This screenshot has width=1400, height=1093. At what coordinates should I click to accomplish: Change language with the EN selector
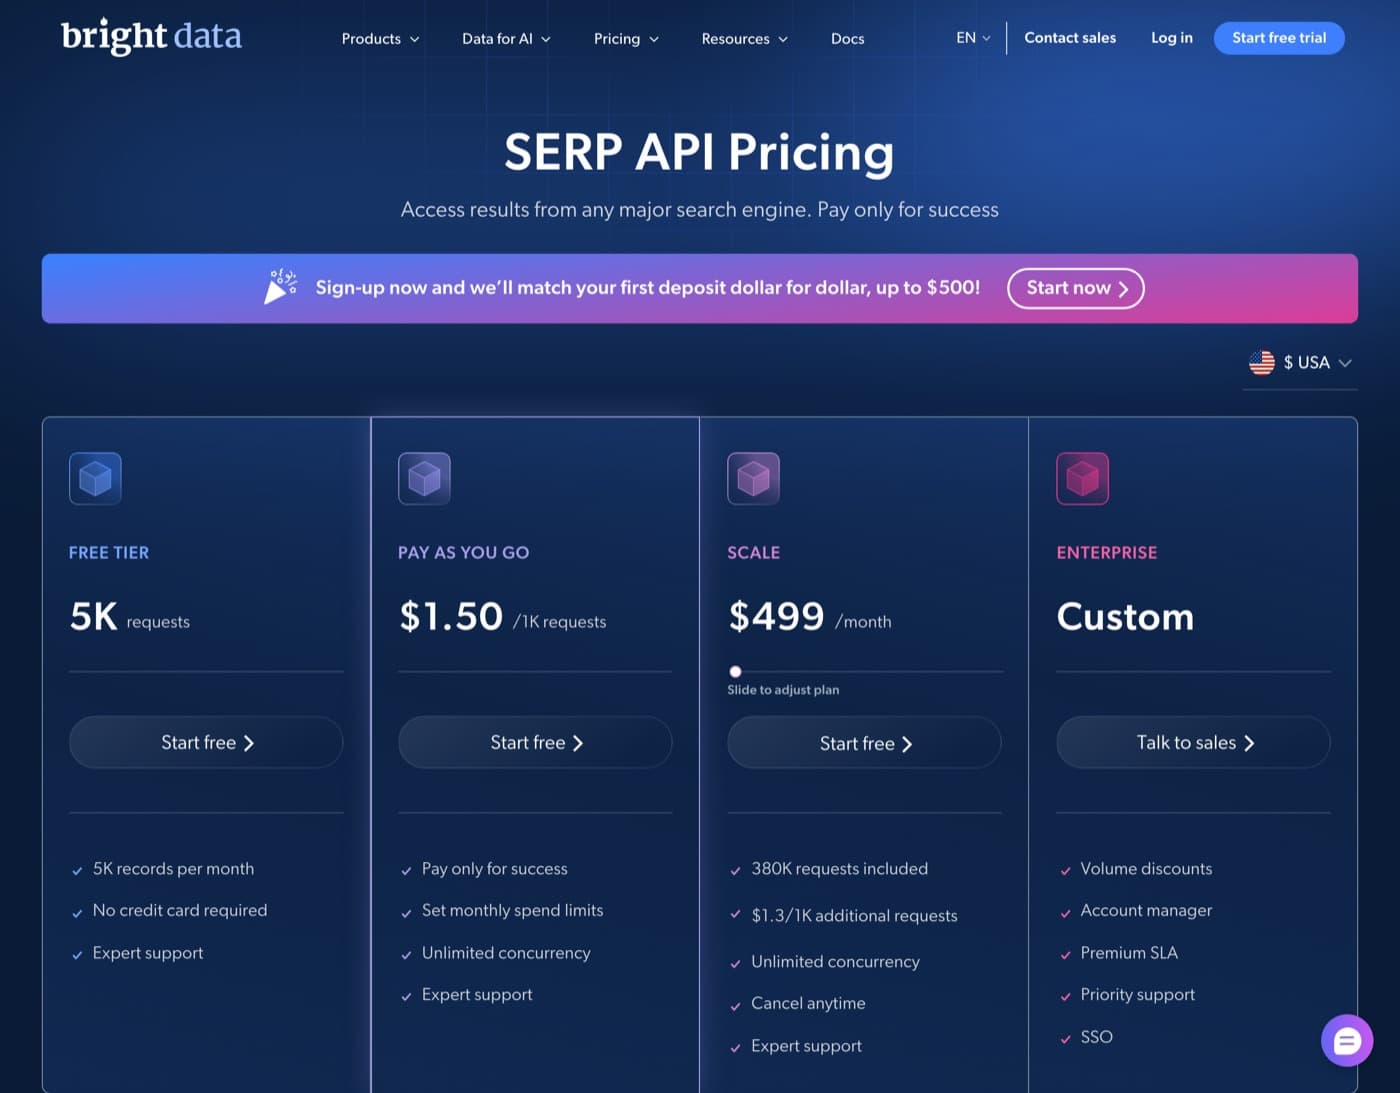973,38
